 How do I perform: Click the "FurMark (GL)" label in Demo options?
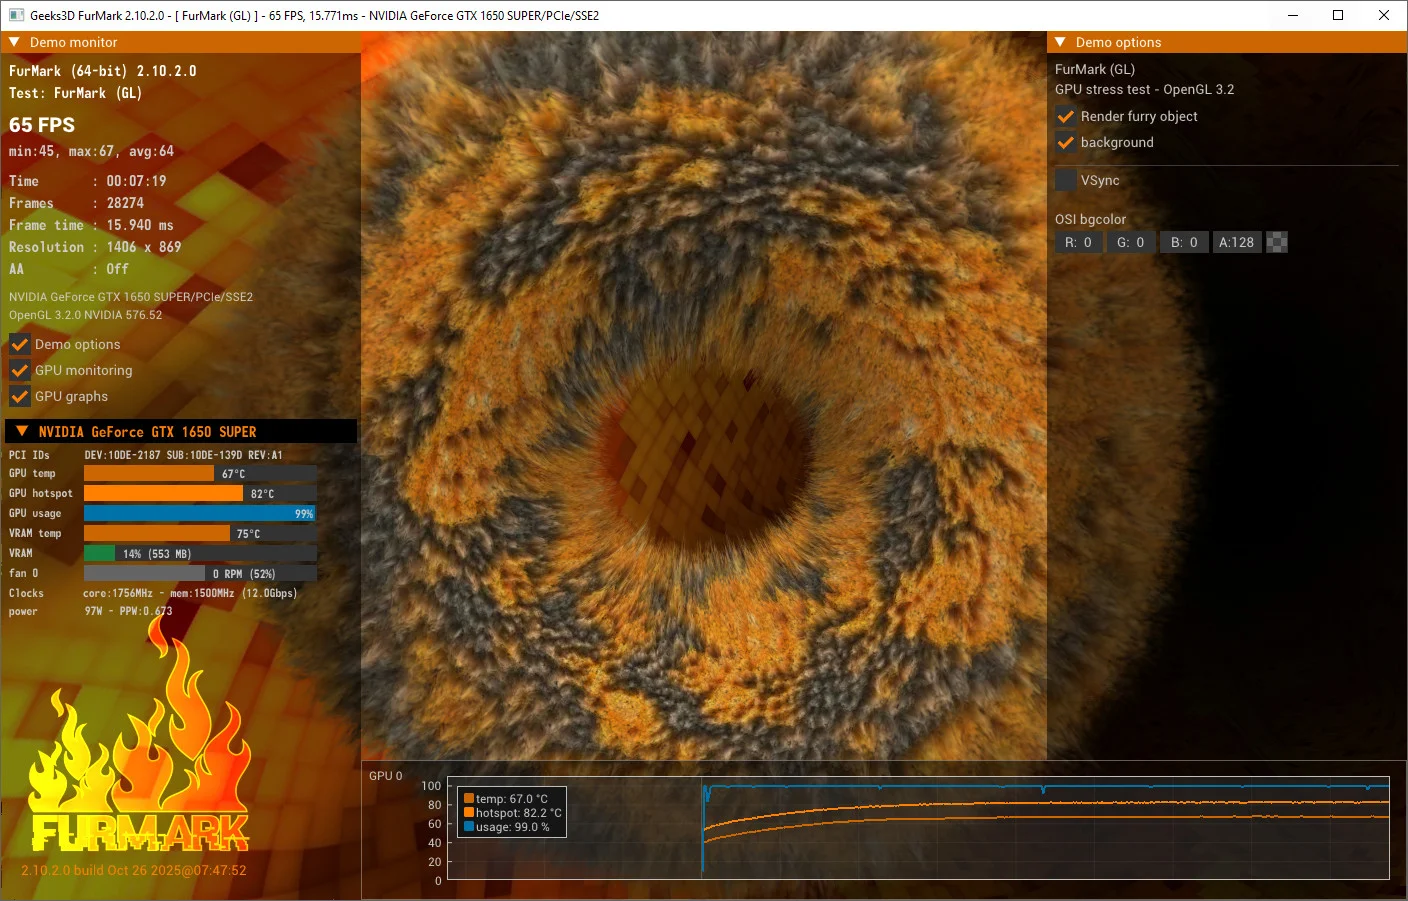pyautogui.click(x=1095, y=69)
